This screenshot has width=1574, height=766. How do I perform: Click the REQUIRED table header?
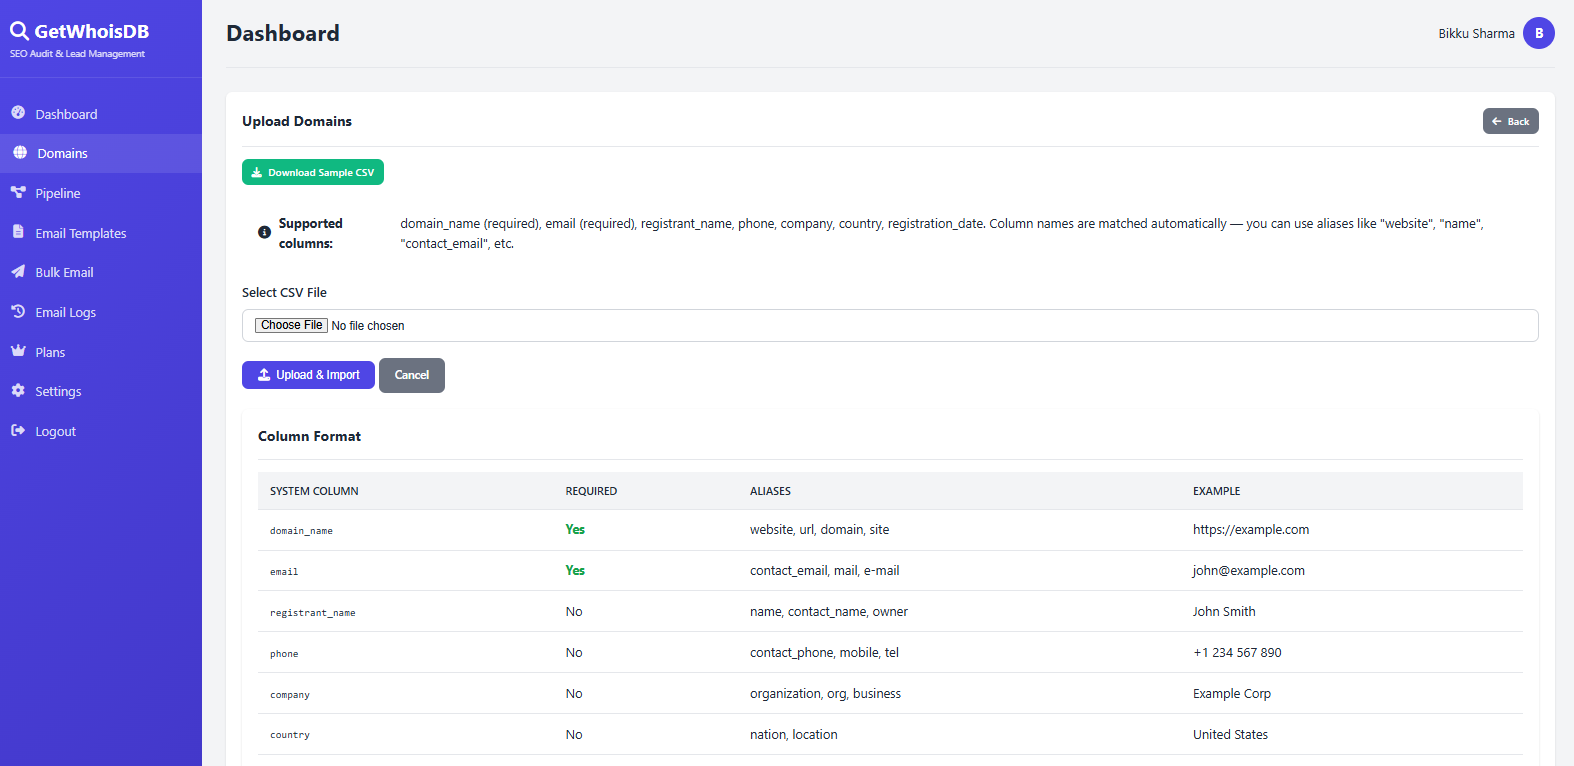click(x=591, y=491)
